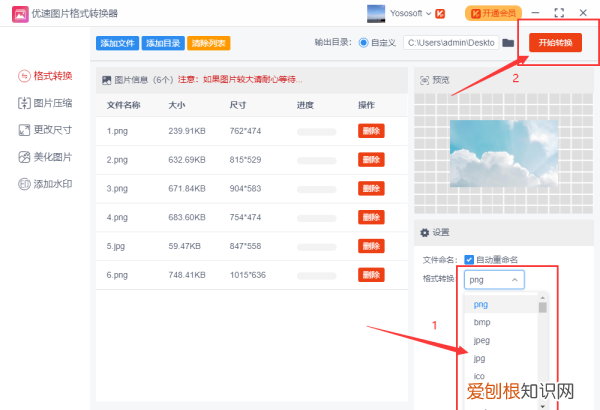Viewport: 600px width, 410px height.
Task: Select the 图片压缩 compress icon
Action: [24, 103]
